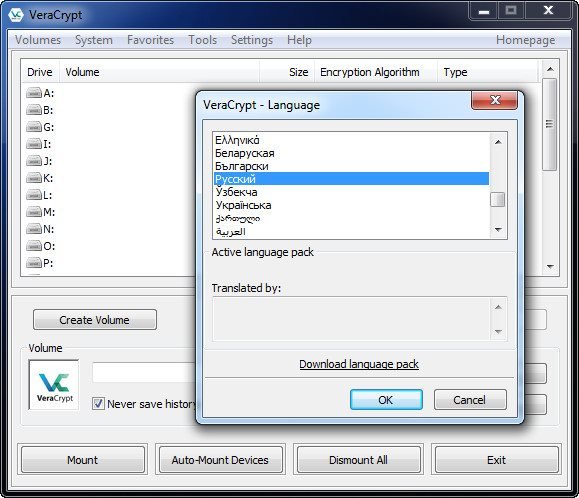Image resolution: width=579 pixels, height=498 pixels.
Task: Click the VeraCrypt logo in Volume section
Action: tap(54, 385)
